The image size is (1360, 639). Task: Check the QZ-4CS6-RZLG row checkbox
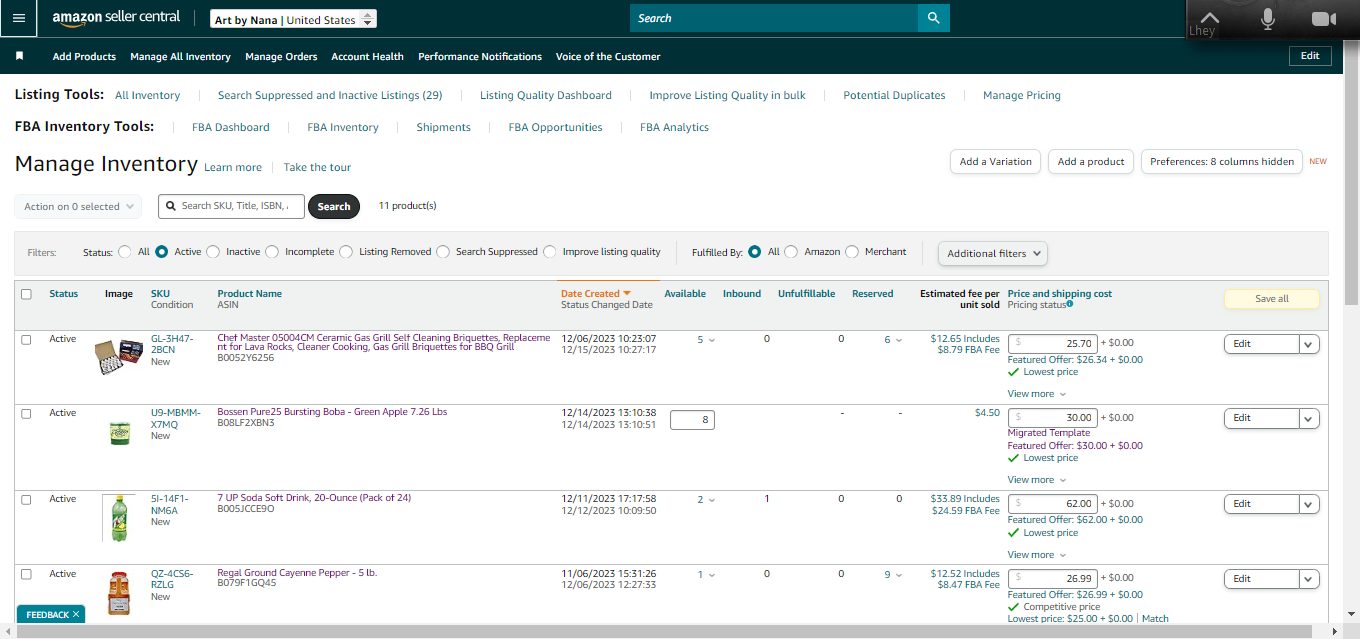(x=27, y=574)
